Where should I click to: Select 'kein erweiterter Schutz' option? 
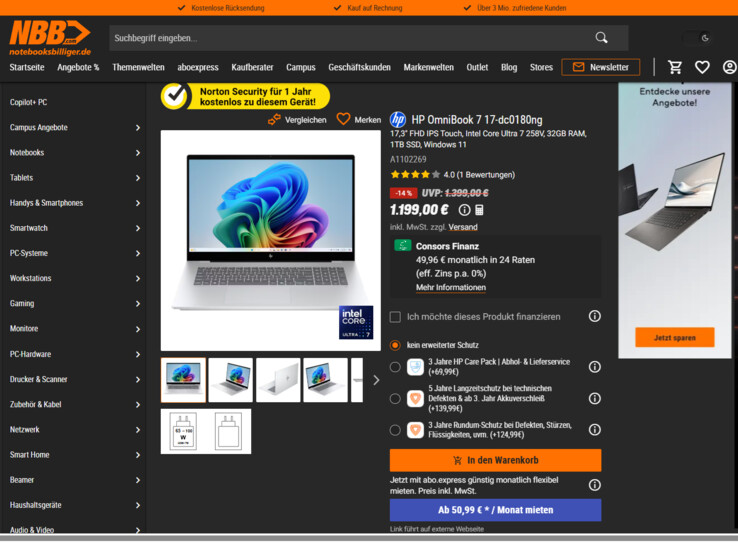[395, 345]
